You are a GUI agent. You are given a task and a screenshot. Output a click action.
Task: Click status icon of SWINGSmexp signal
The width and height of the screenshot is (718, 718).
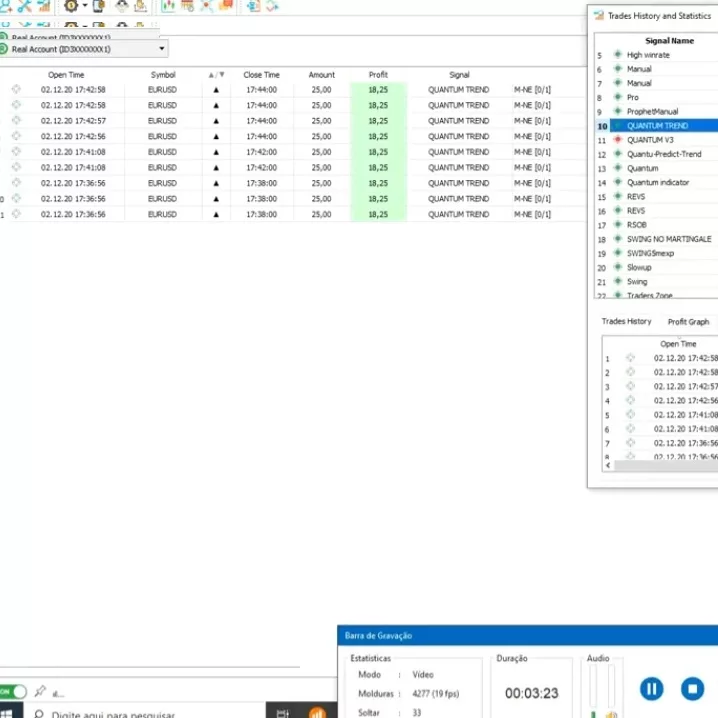coord(617,253)
